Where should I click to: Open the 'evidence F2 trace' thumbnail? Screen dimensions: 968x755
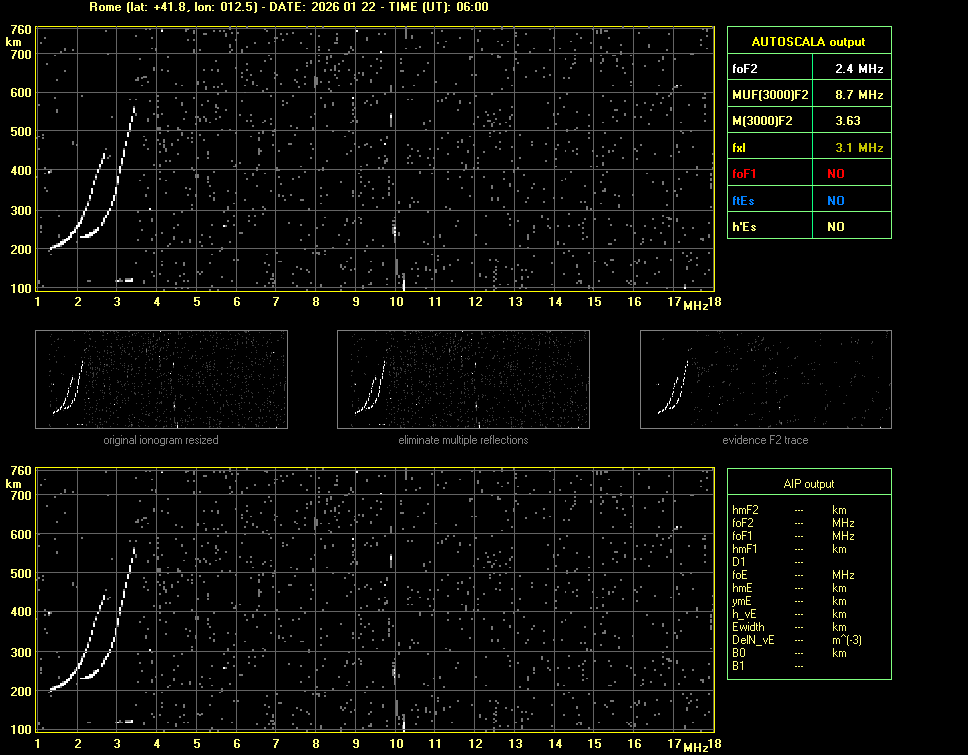[x=765, y=379]
